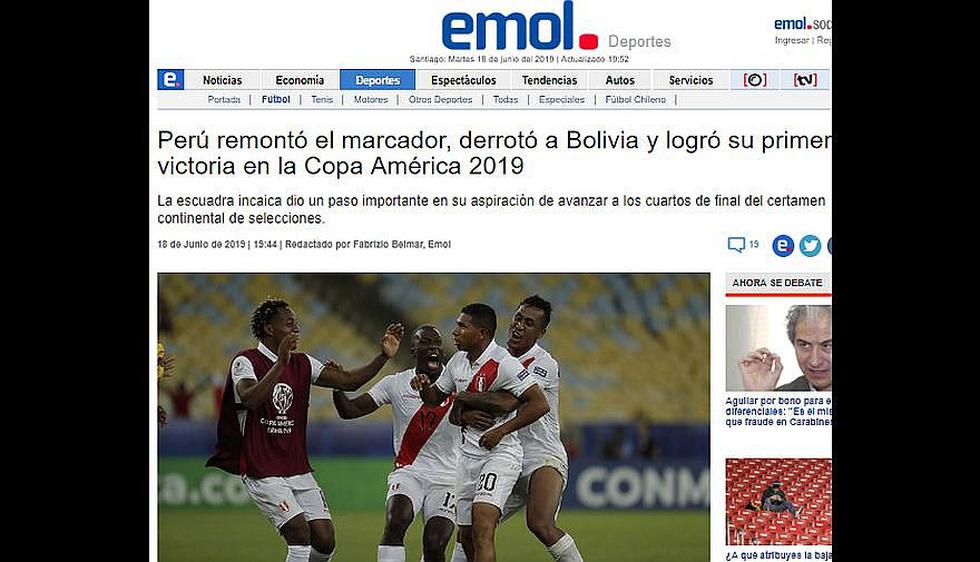This screenshot has height=562, width=980.
Task: Click the comments speech bubble icon
Action: point(736,244)
